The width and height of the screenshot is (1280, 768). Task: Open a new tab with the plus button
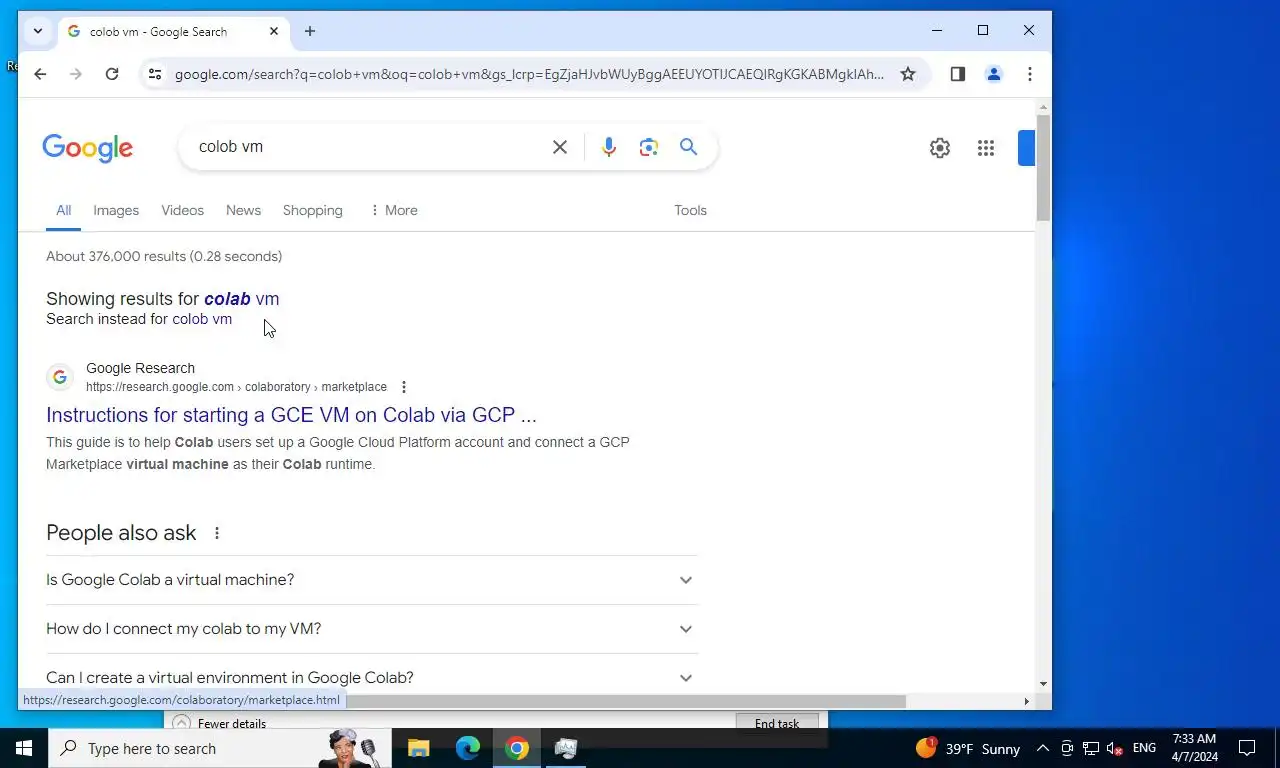click(310, 31)
